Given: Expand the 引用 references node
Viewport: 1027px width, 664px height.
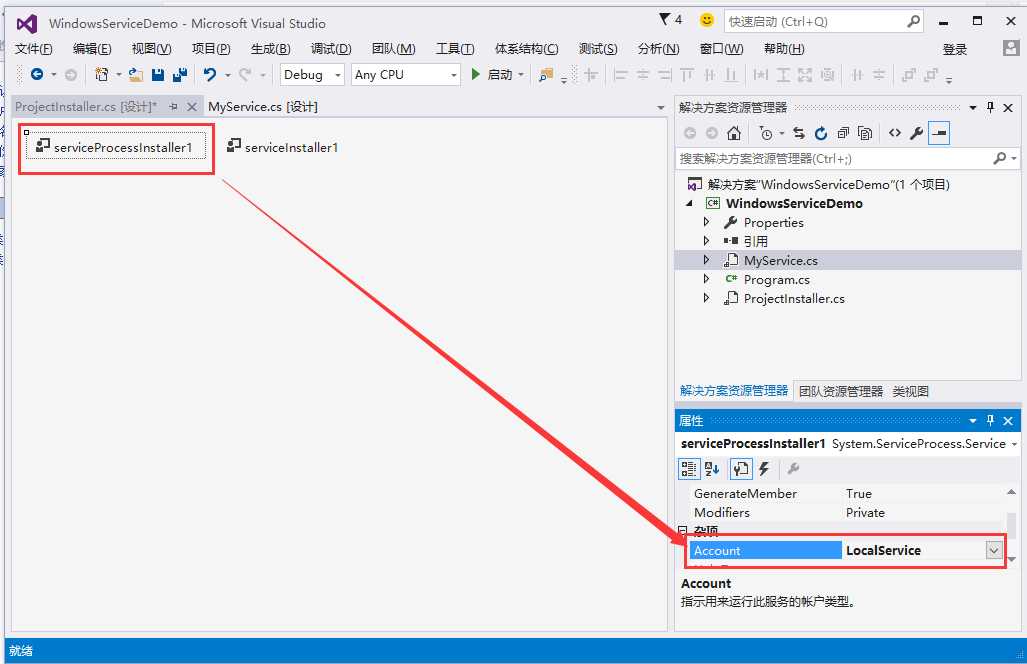Looking at the screenshot, I should tap(706, 241).
